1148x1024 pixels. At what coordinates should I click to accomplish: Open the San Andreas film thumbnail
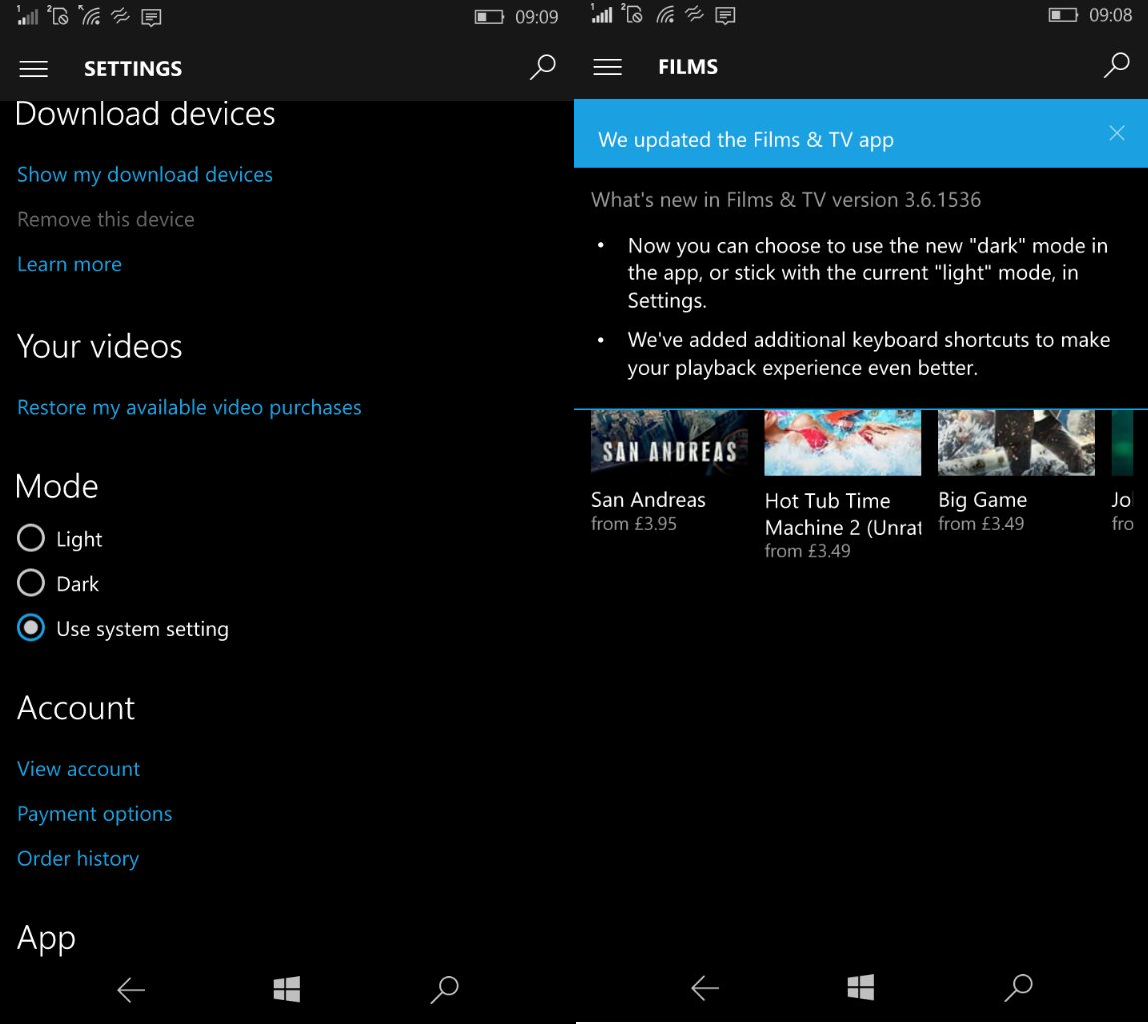pos(669,443)
